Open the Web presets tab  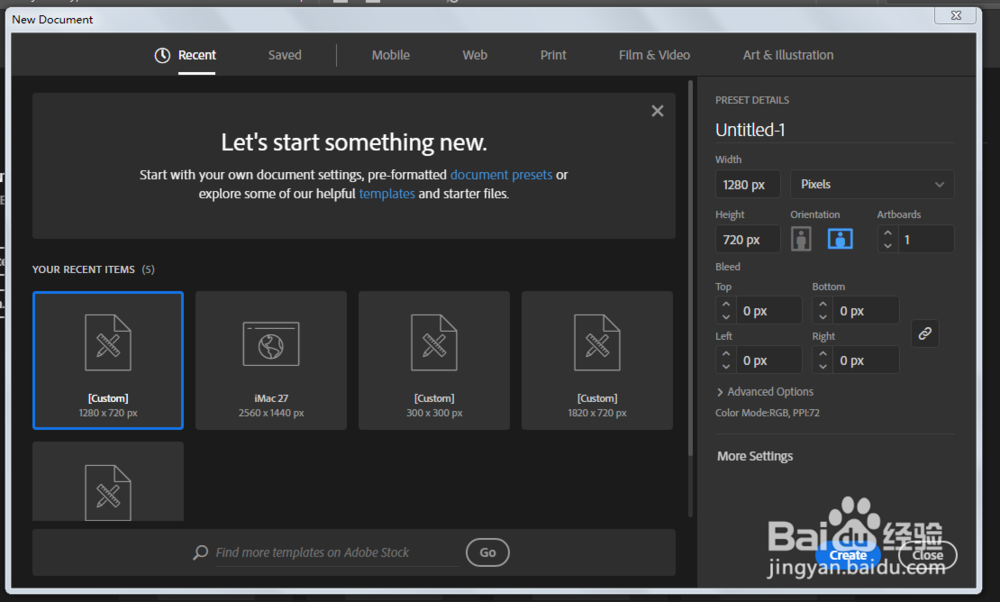click(474, 55)
